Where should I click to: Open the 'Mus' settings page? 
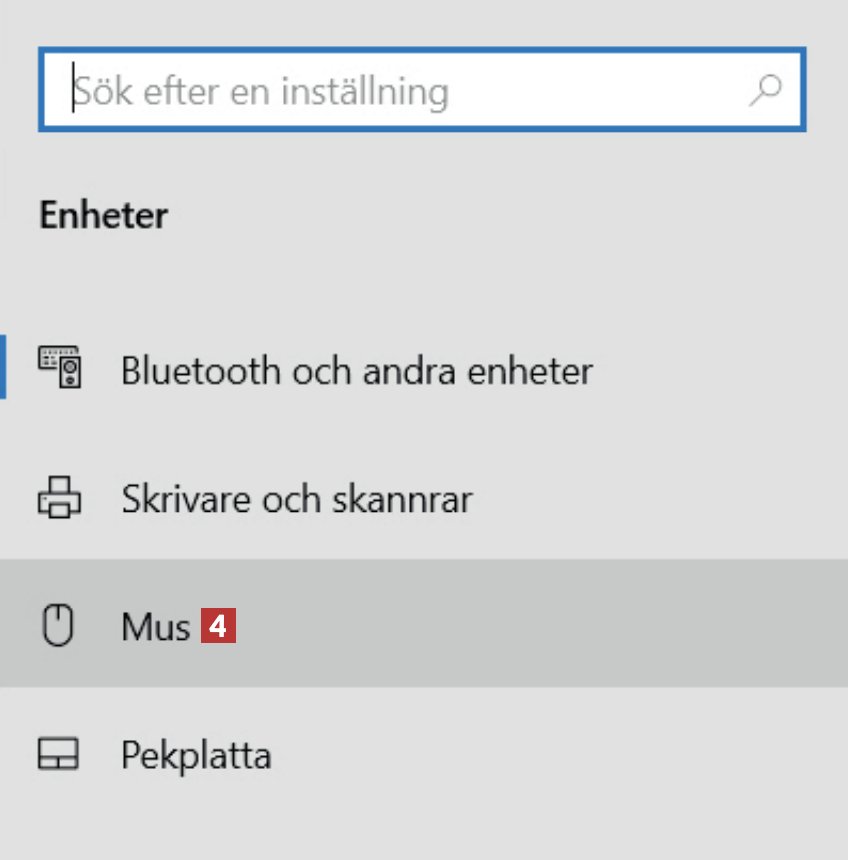155,628
